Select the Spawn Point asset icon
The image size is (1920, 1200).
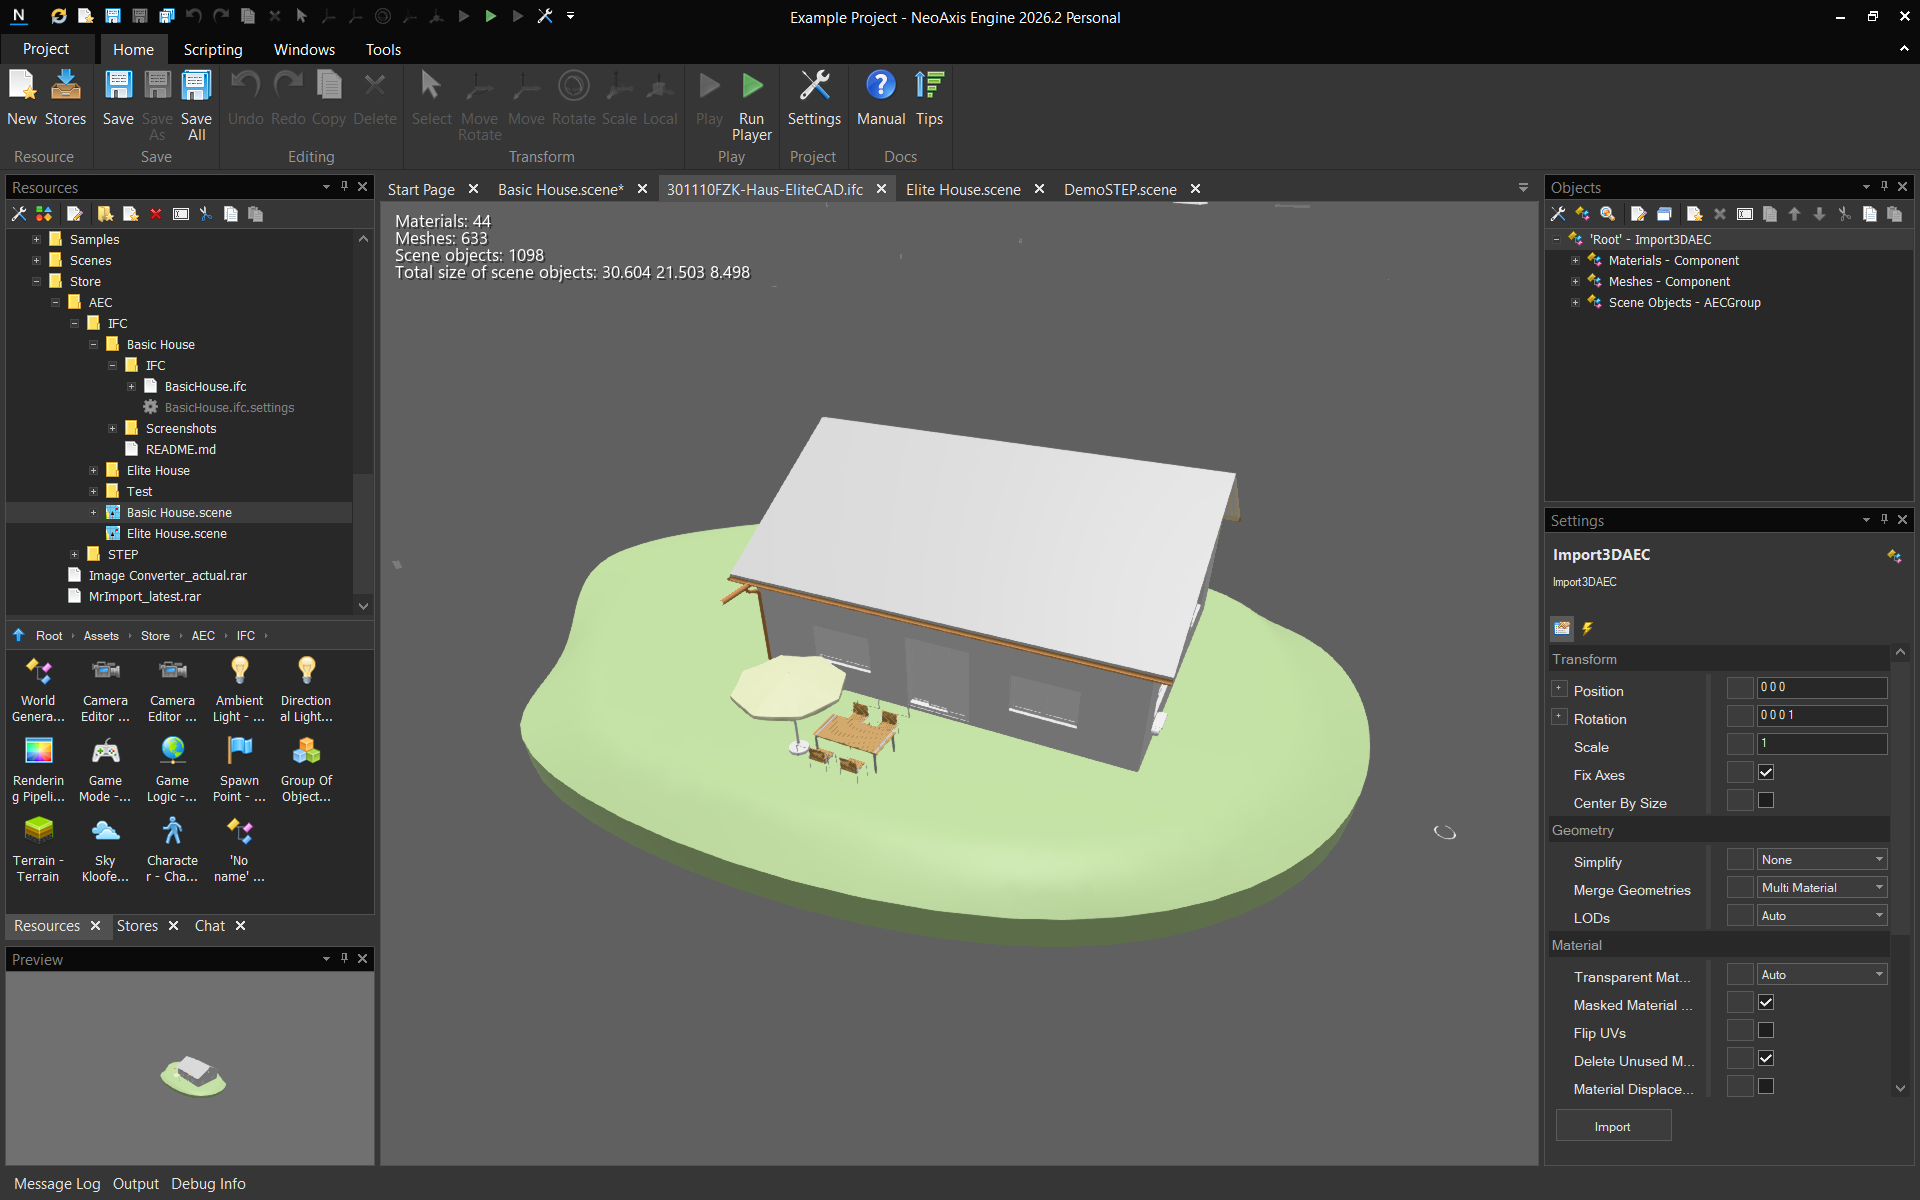tap(240, 750)
